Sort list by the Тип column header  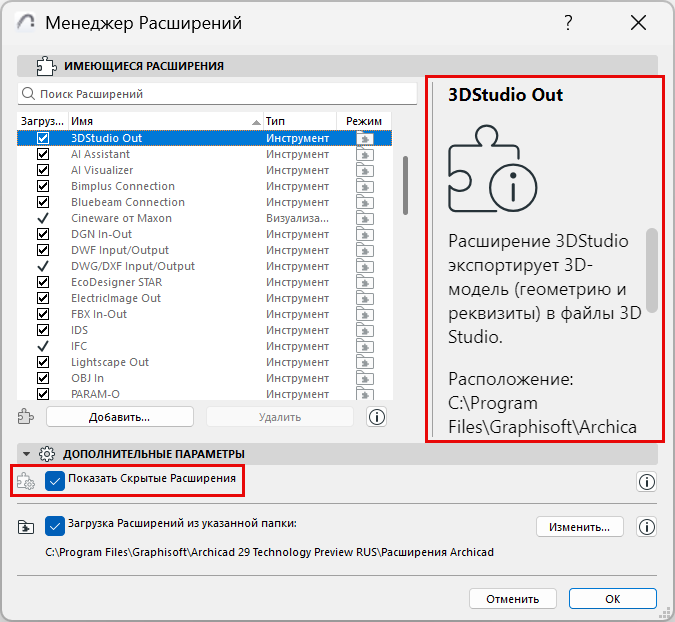coord(300,121)
